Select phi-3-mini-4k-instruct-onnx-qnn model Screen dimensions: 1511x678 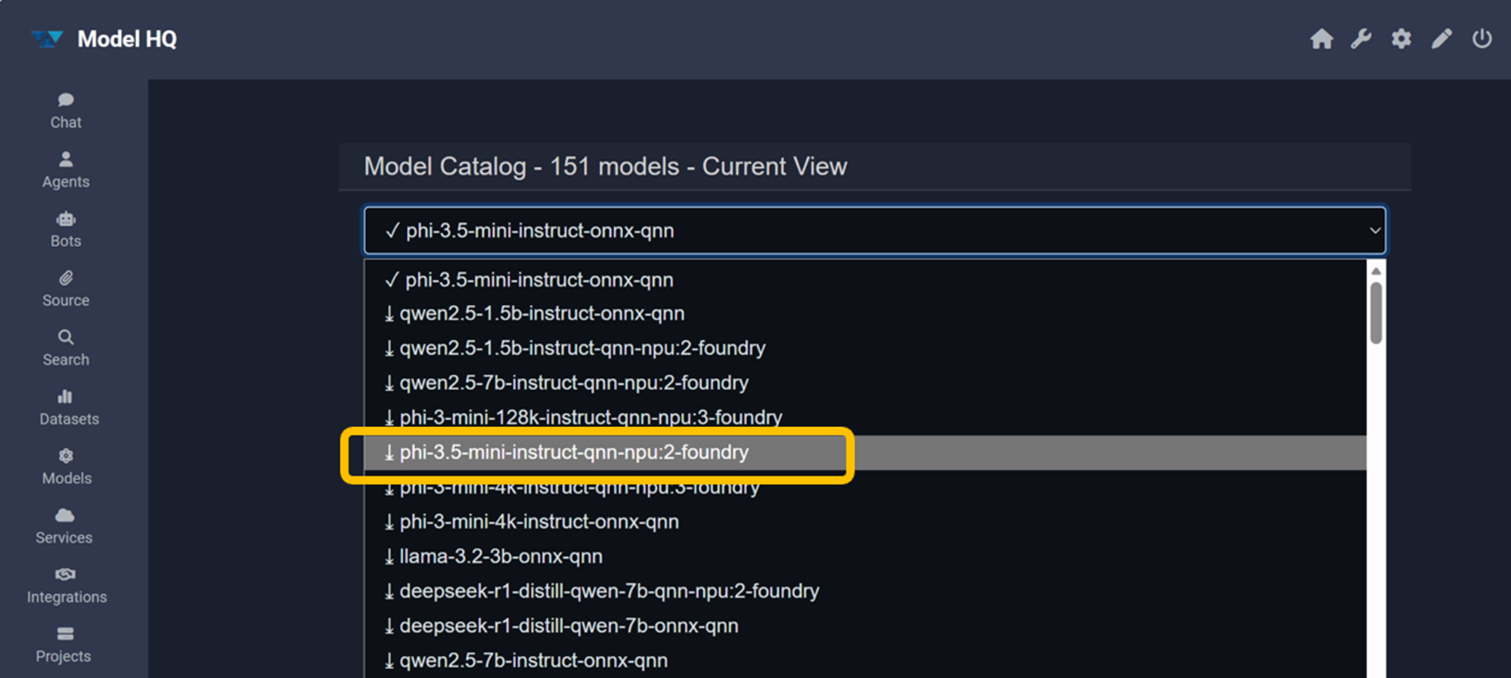[866, 522]
